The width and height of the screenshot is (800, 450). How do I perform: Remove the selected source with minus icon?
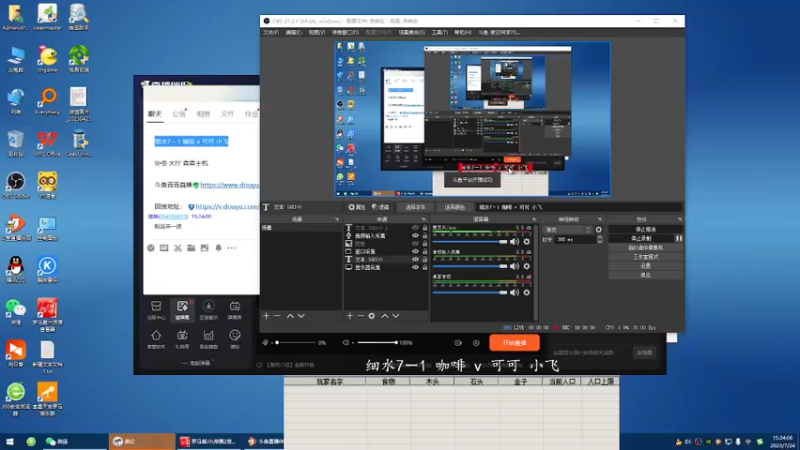click(x=361, y=316)
